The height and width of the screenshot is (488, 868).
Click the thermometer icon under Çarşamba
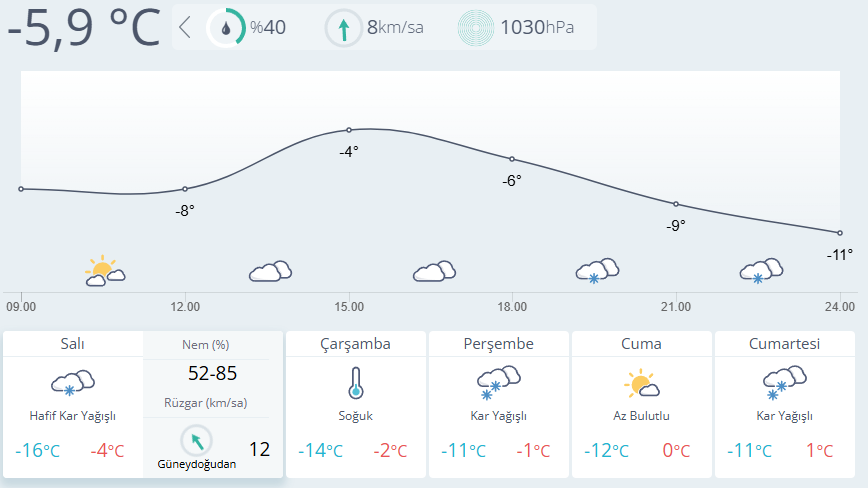coord(355,383)
